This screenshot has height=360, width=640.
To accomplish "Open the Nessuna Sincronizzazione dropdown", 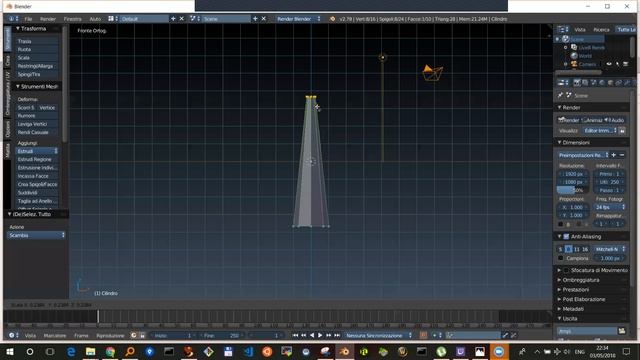I will pos(378,335).
